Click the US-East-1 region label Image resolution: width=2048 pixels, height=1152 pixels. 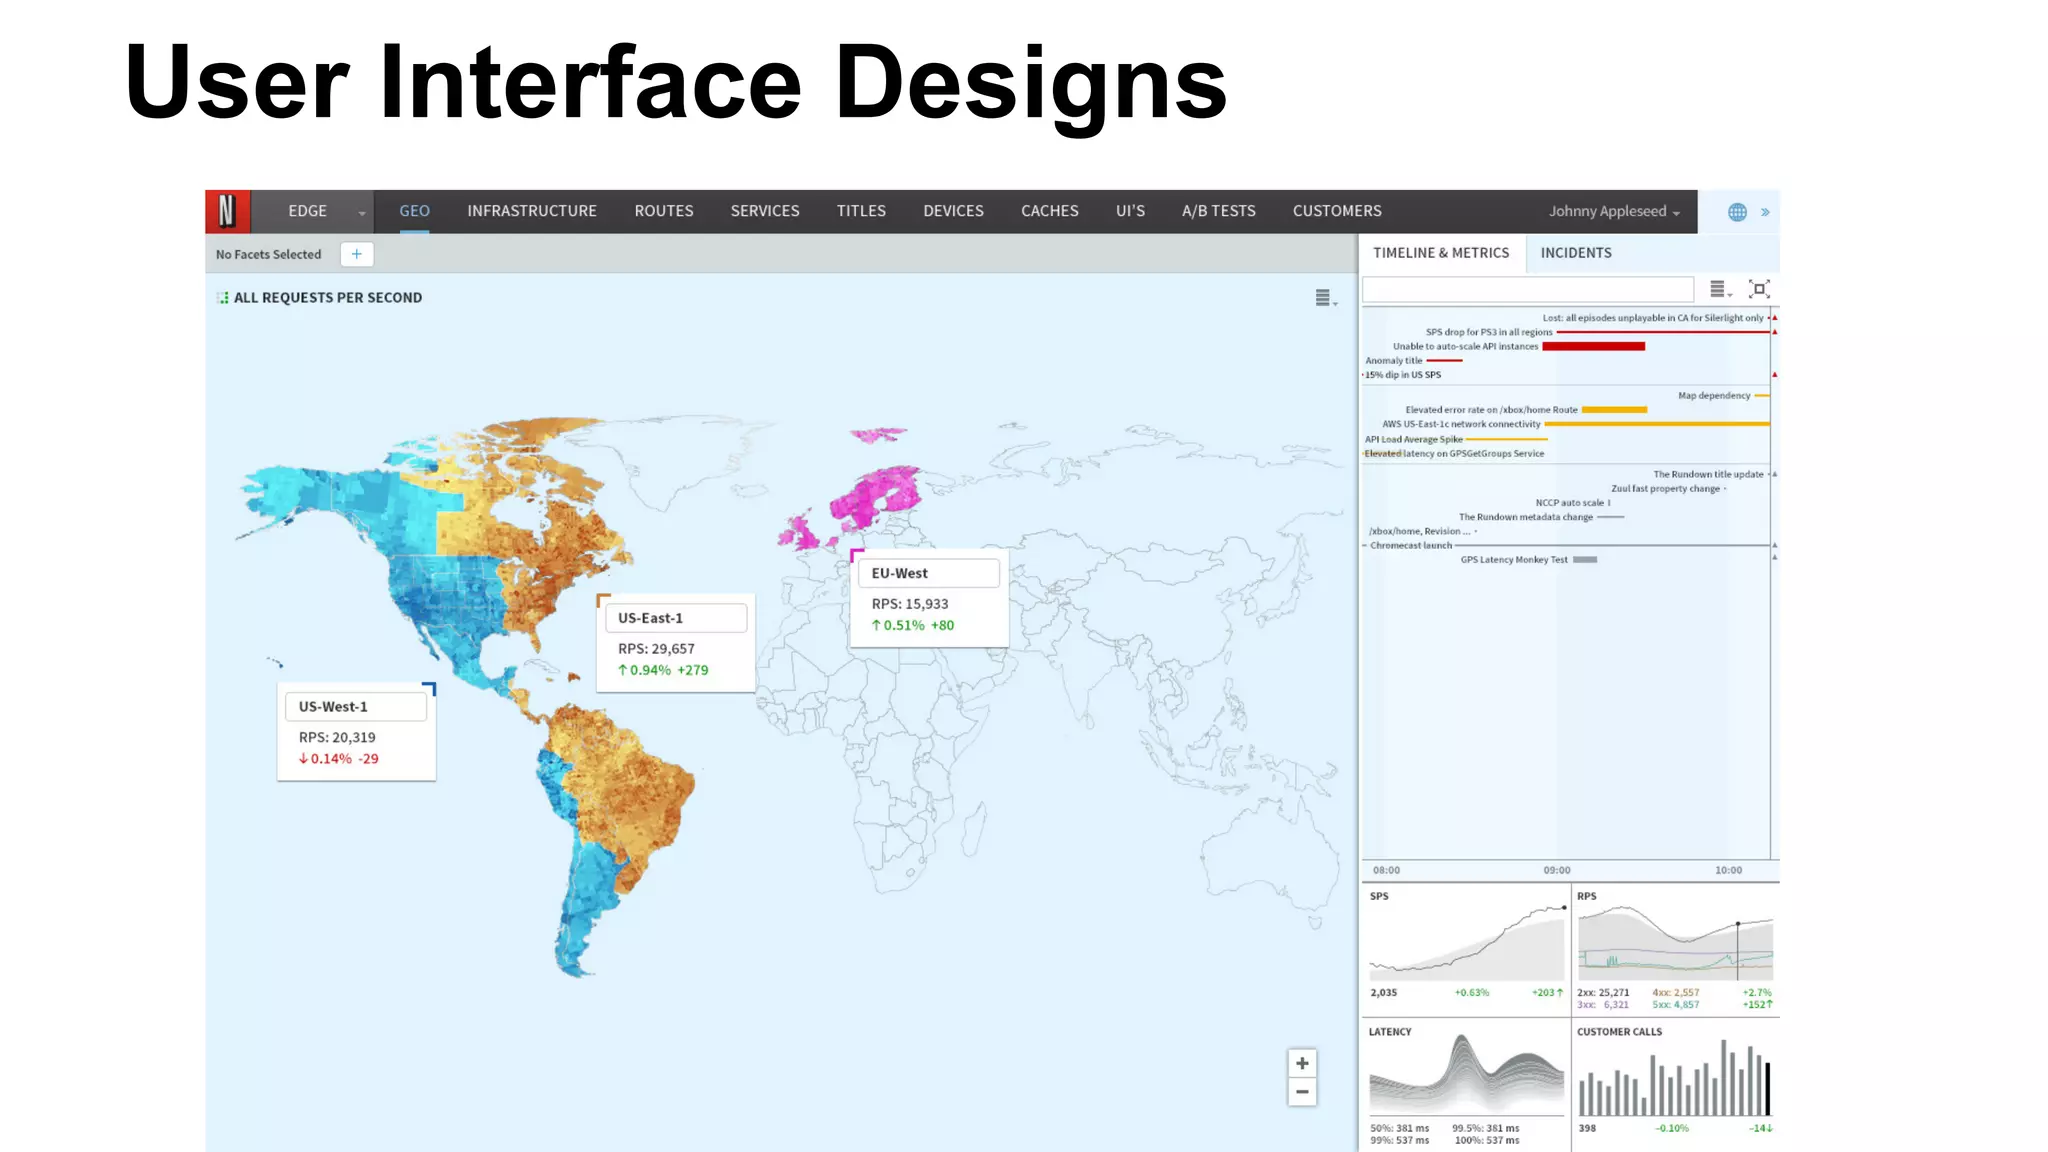coord(676,618)
